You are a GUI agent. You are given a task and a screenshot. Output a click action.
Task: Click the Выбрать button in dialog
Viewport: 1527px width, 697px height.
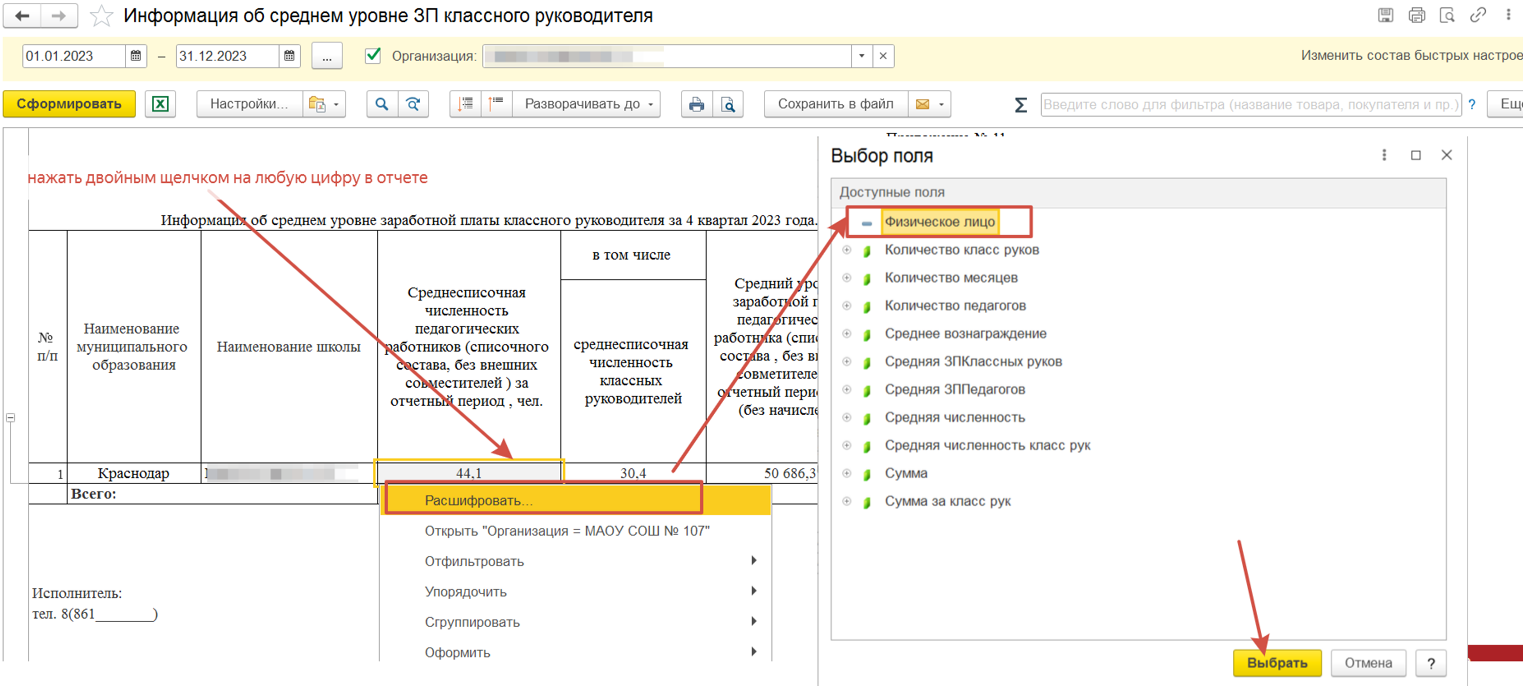point(1277,663)
